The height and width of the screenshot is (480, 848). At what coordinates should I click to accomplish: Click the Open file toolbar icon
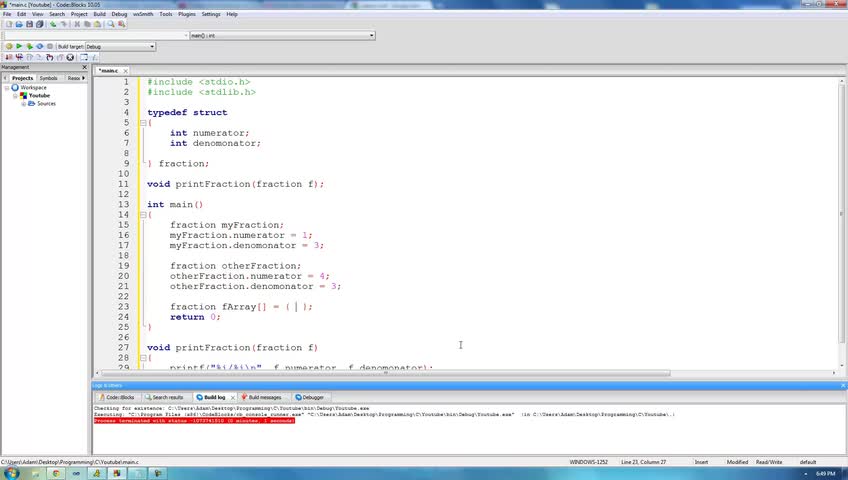click(19, 24)
